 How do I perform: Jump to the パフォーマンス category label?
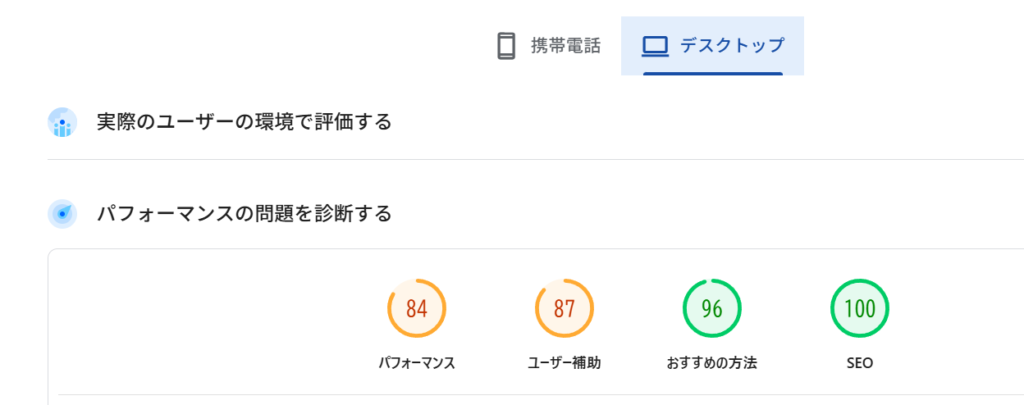[x=416, y=363]
